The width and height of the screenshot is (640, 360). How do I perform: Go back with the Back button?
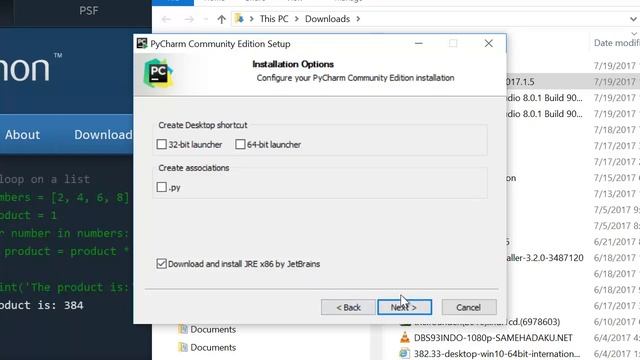point(348,307)
